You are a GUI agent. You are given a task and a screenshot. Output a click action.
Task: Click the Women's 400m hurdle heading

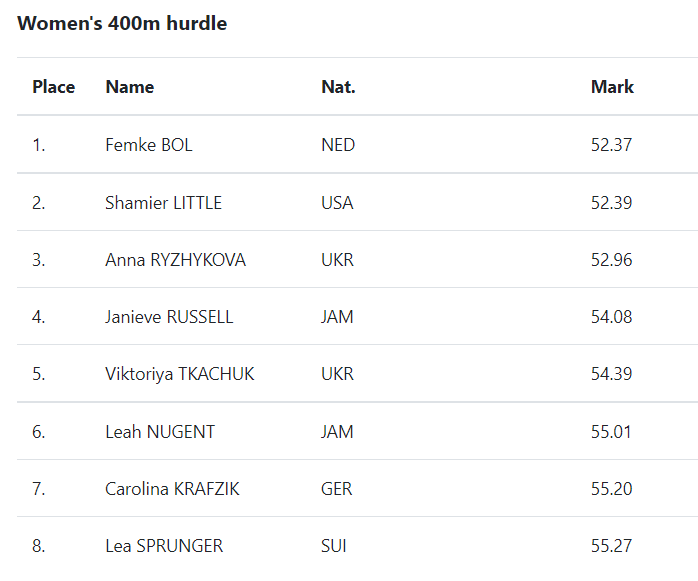pyautogui.click(x=122, y=23)
